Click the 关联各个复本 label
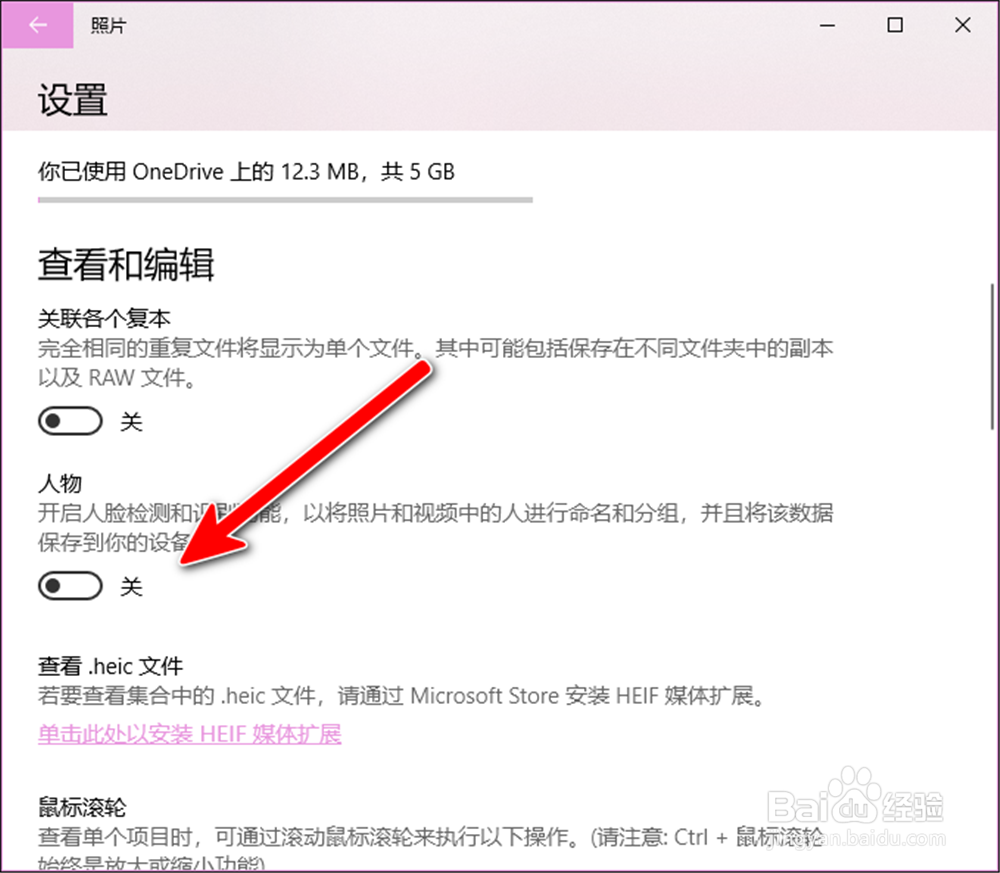The height and width of the screenshot is (873, 1000). (x=104, y=318)
